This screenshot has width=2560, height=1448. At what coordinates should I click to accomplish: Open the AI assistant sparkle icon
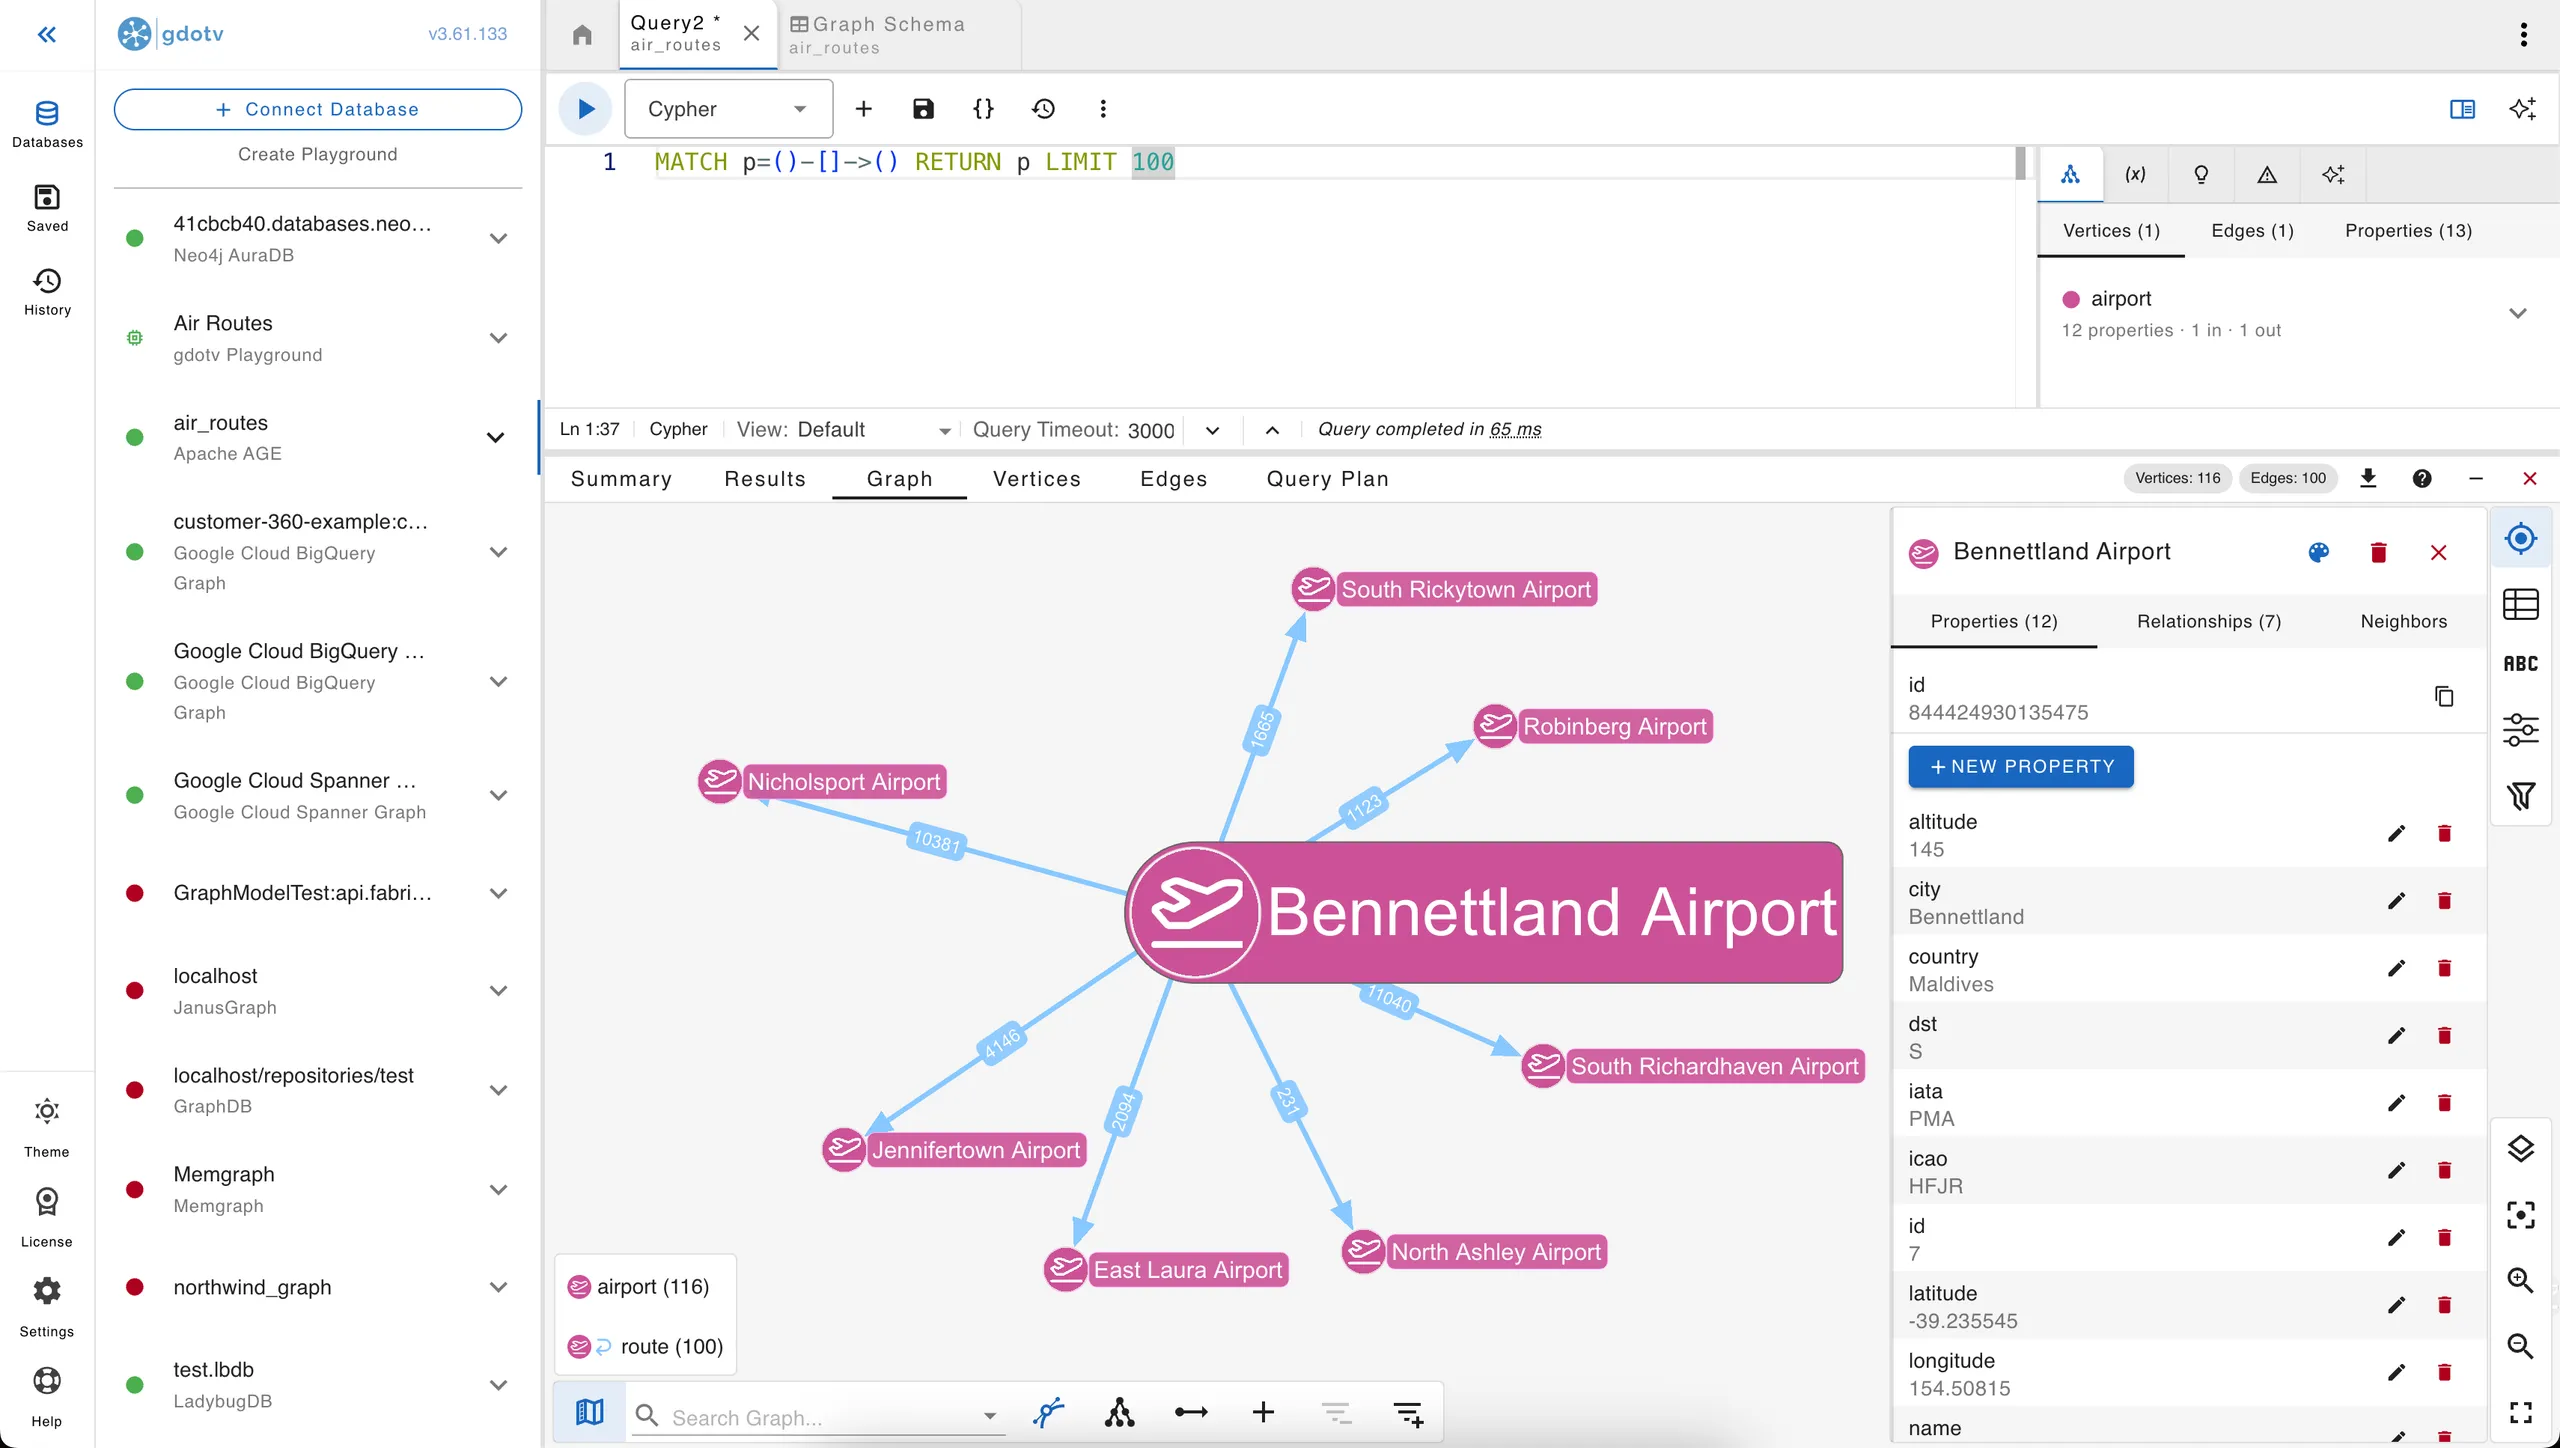point(2523,109)
